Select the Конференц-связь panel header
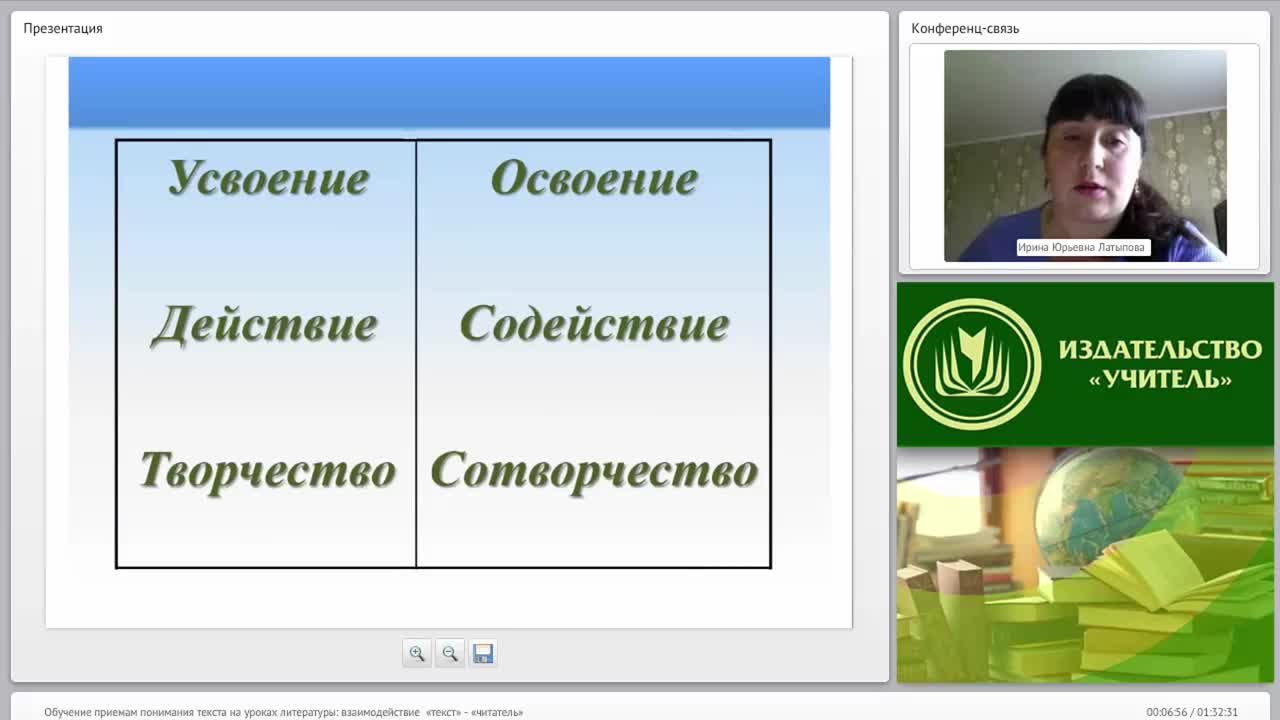This screenshot has width=1280, height=720. coord(965,28)
